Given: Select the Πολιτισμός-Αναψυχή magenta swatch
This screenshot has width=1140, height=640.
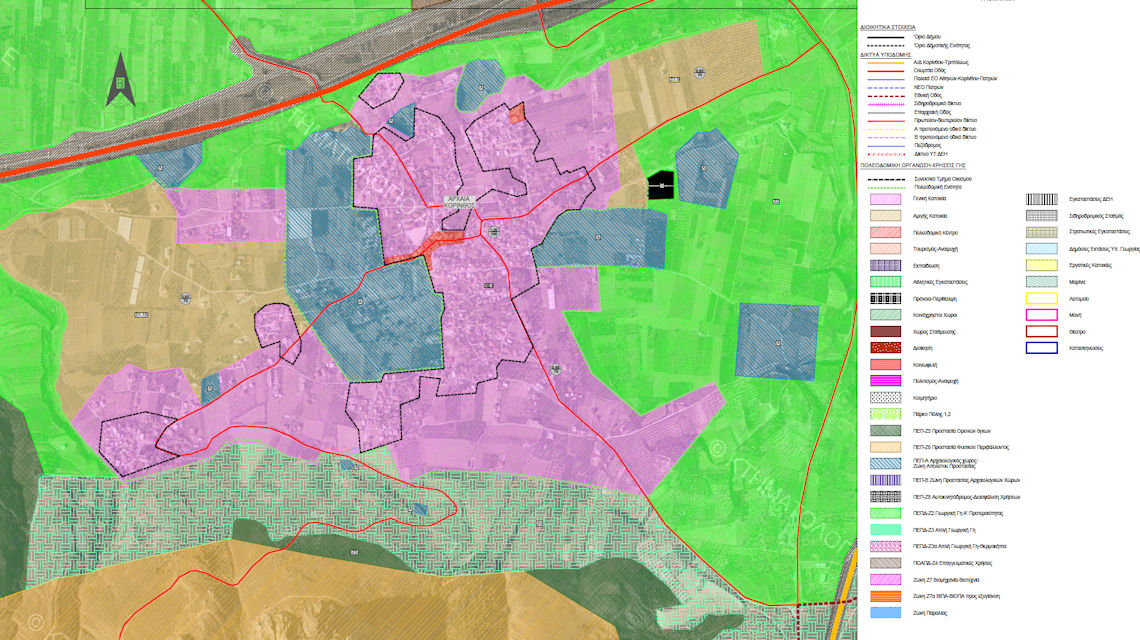Looking at the screenshot, I should [x=886, y=381].
